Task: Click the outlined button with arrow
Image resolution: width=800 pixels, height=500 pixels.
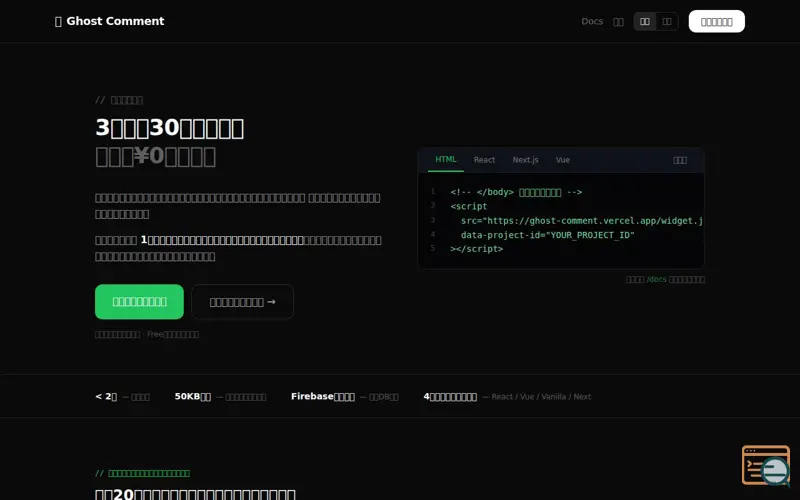Action: click(242, 302)
